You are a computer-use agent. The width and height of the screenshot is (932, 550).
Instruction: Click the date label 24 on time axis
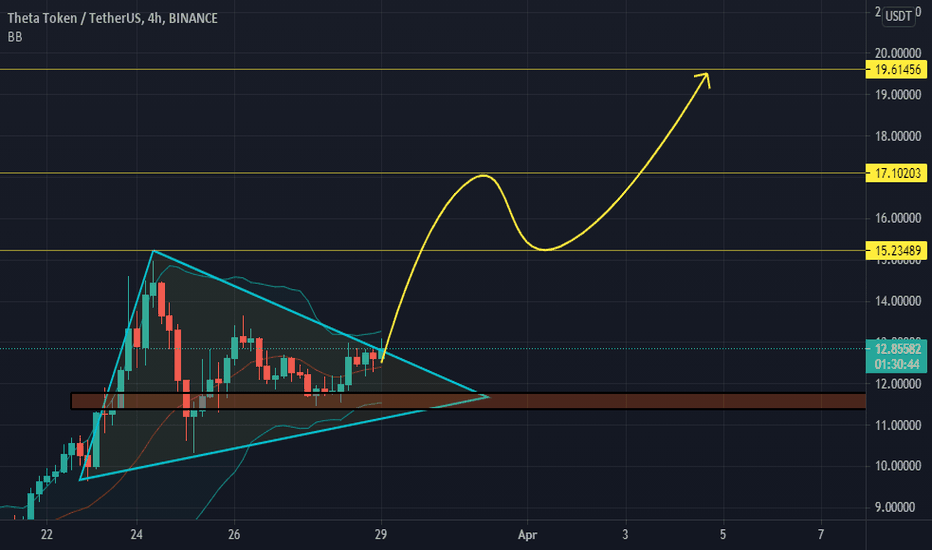pyautogui.click(x=136, y=535)
